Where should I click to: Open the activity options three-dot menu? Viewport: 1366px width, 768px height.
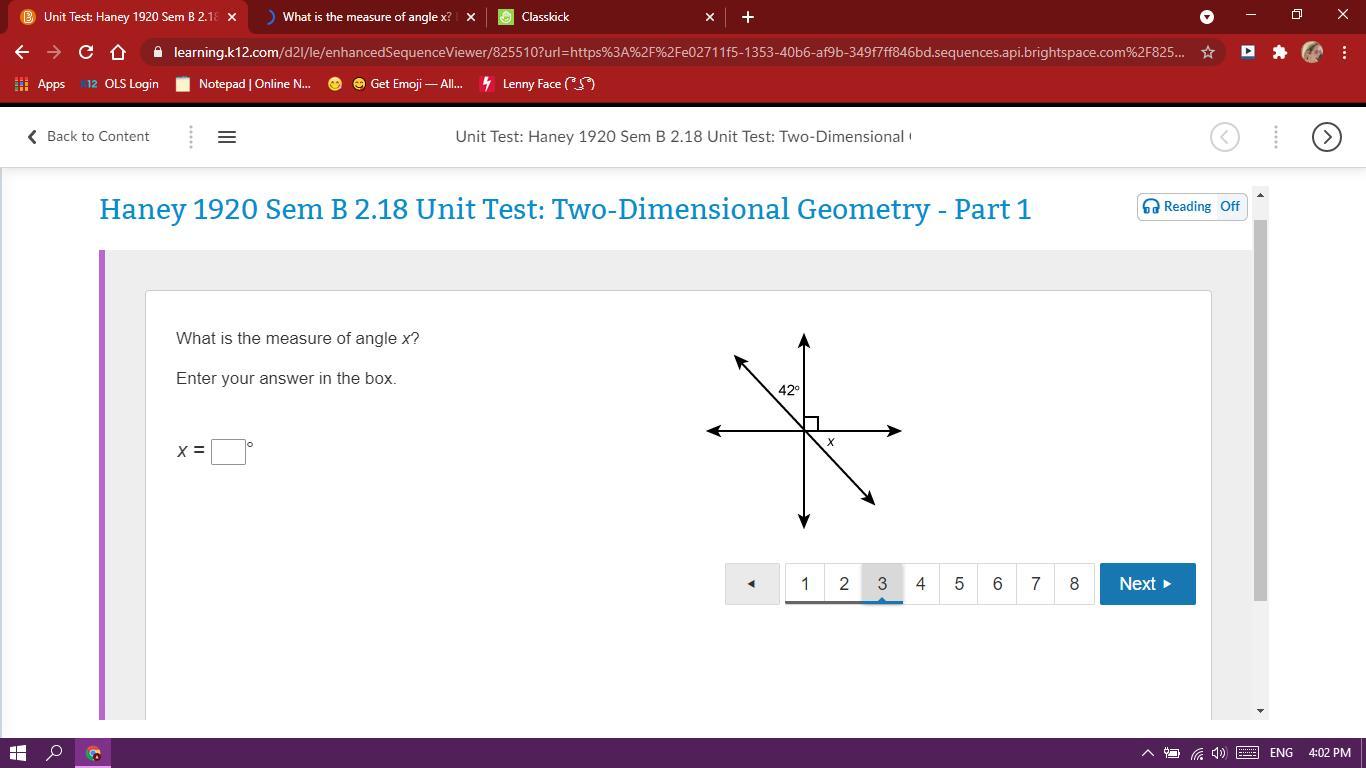(x=1276, y=137)
